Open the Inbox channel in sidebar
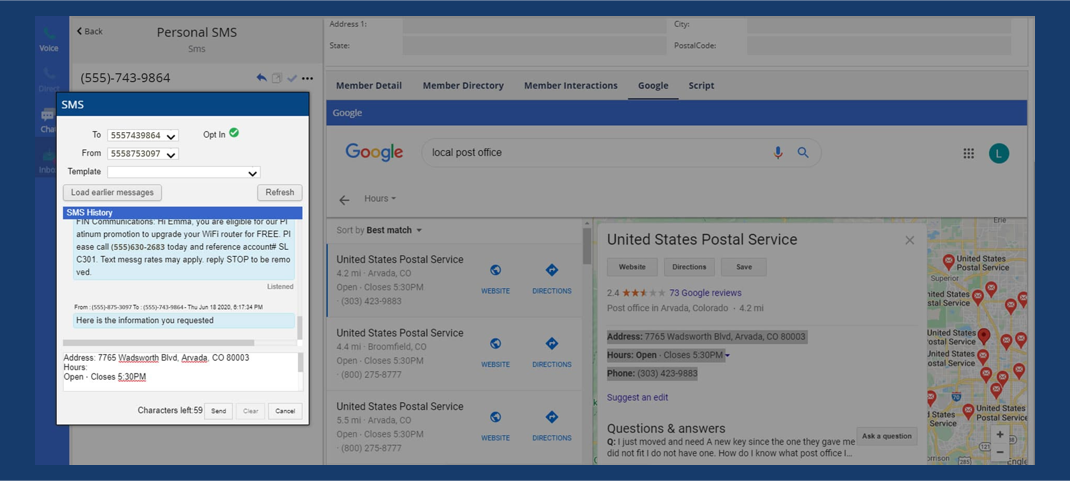 point(46,161)
